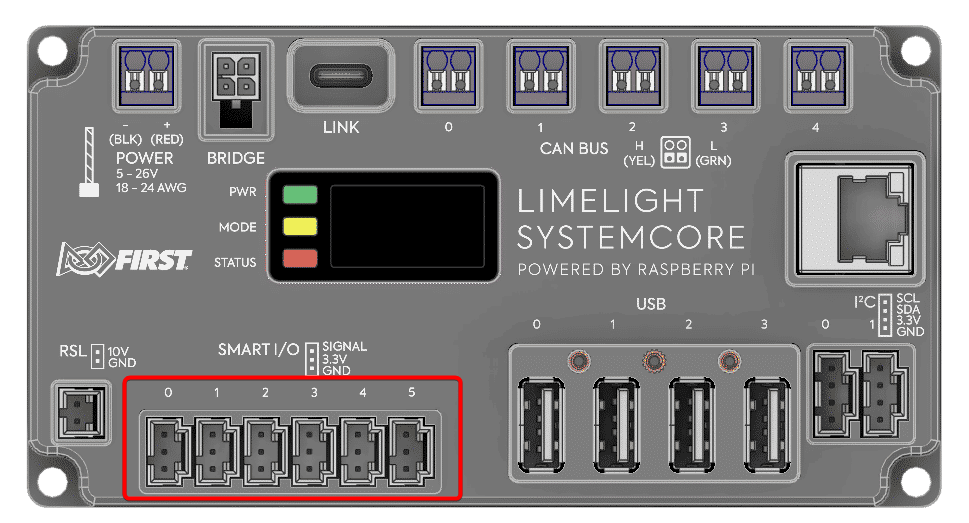Click USB port 3
The height and width of the screenshot is (523, 969).
pos(768,425)
